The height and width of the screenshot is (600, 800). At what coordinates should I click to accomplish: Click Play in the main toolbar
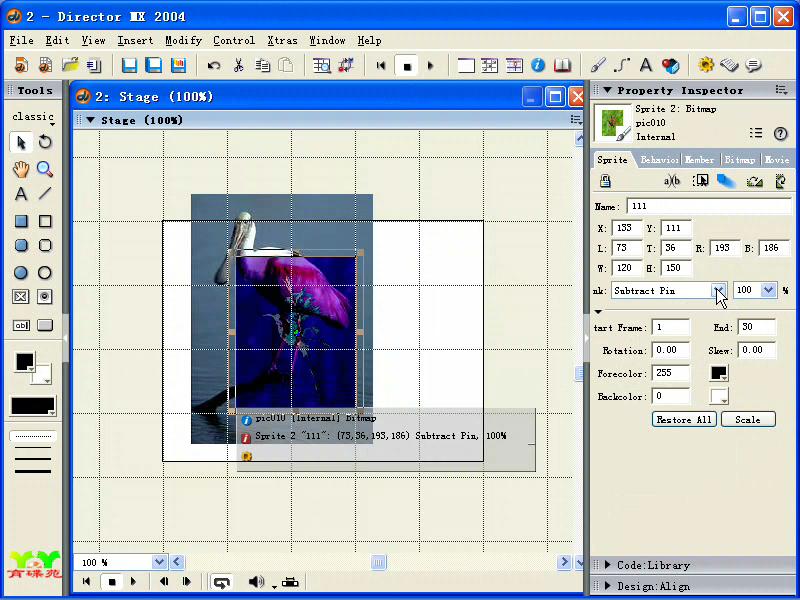(431, 65)
